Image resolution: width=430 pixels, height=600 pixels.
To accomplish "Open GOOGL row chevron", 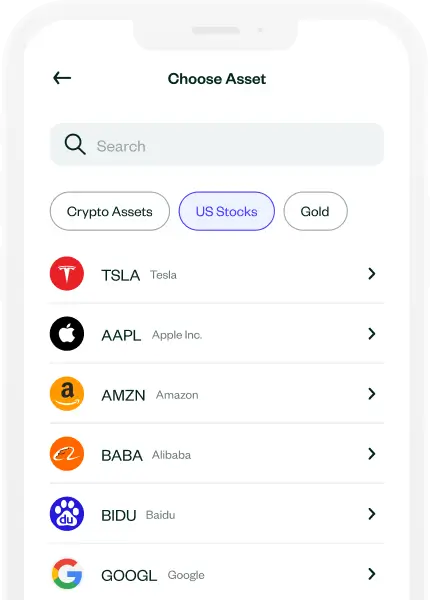I will [x=371, y=574].
